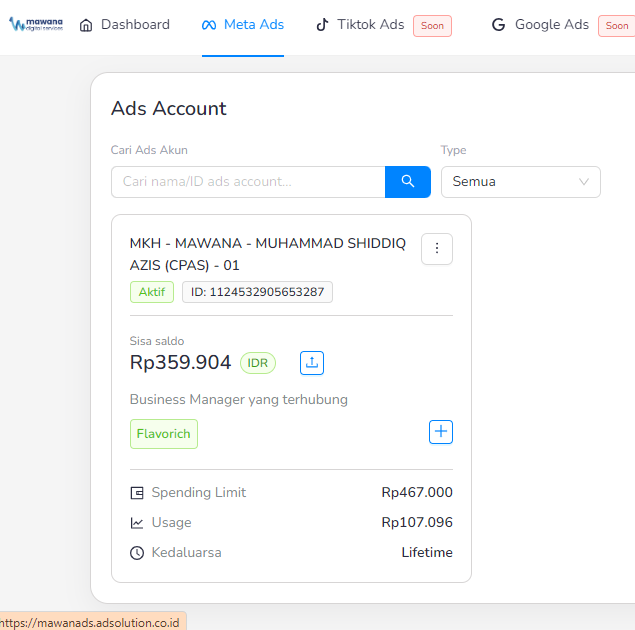Click the Rp467.000 spending limit value
The height and width of the screenshot is (630, 635).
(x=417, y=492)
